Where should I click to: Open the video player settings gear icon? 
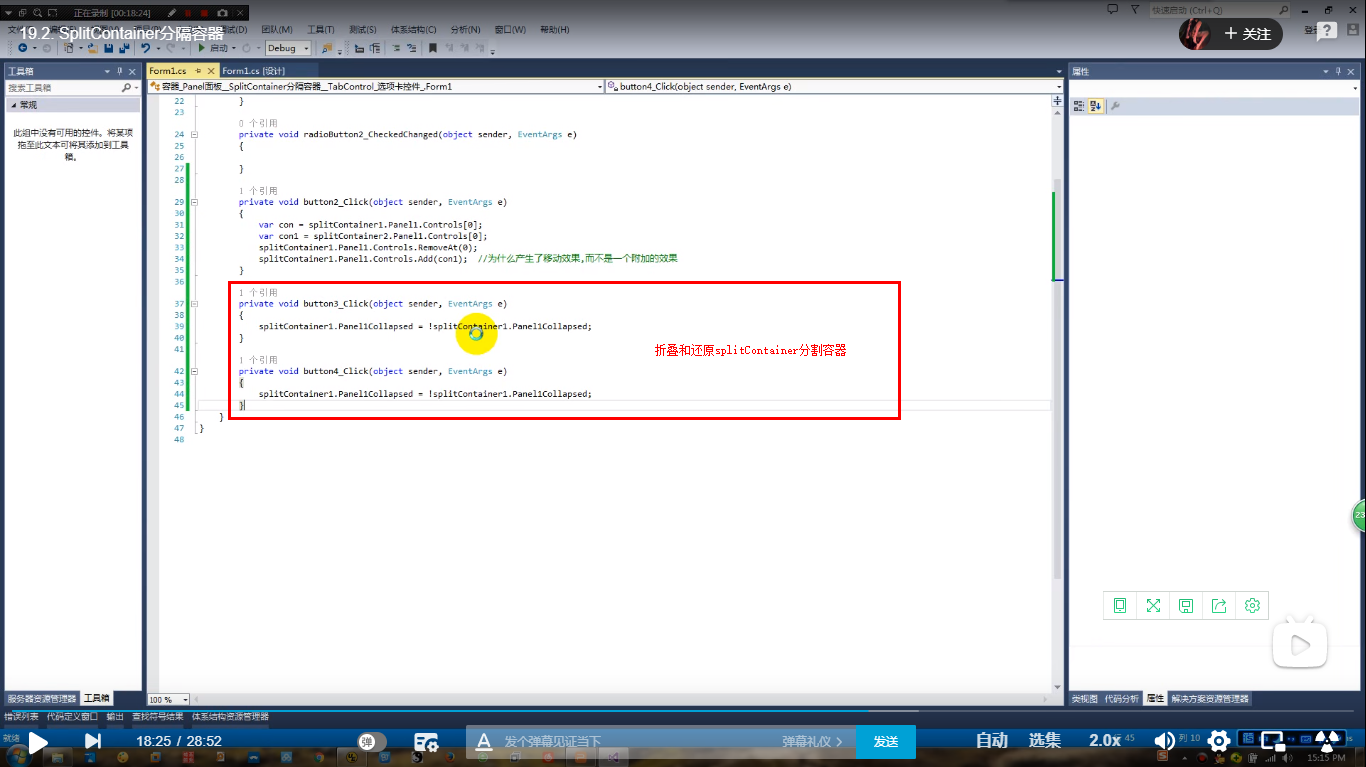(1217, 740)
